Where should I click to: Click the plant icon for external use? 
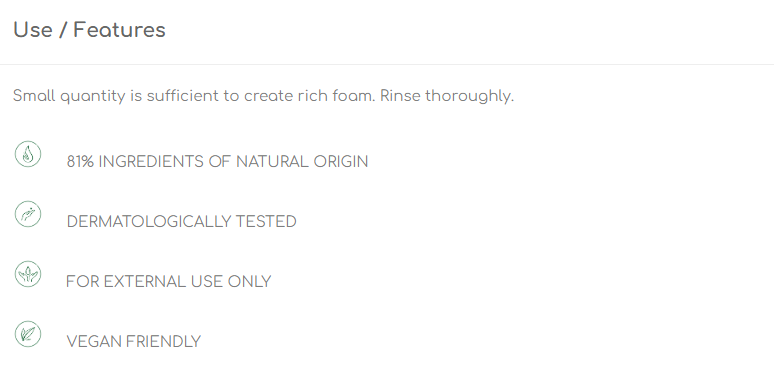[x=28, y=274]
